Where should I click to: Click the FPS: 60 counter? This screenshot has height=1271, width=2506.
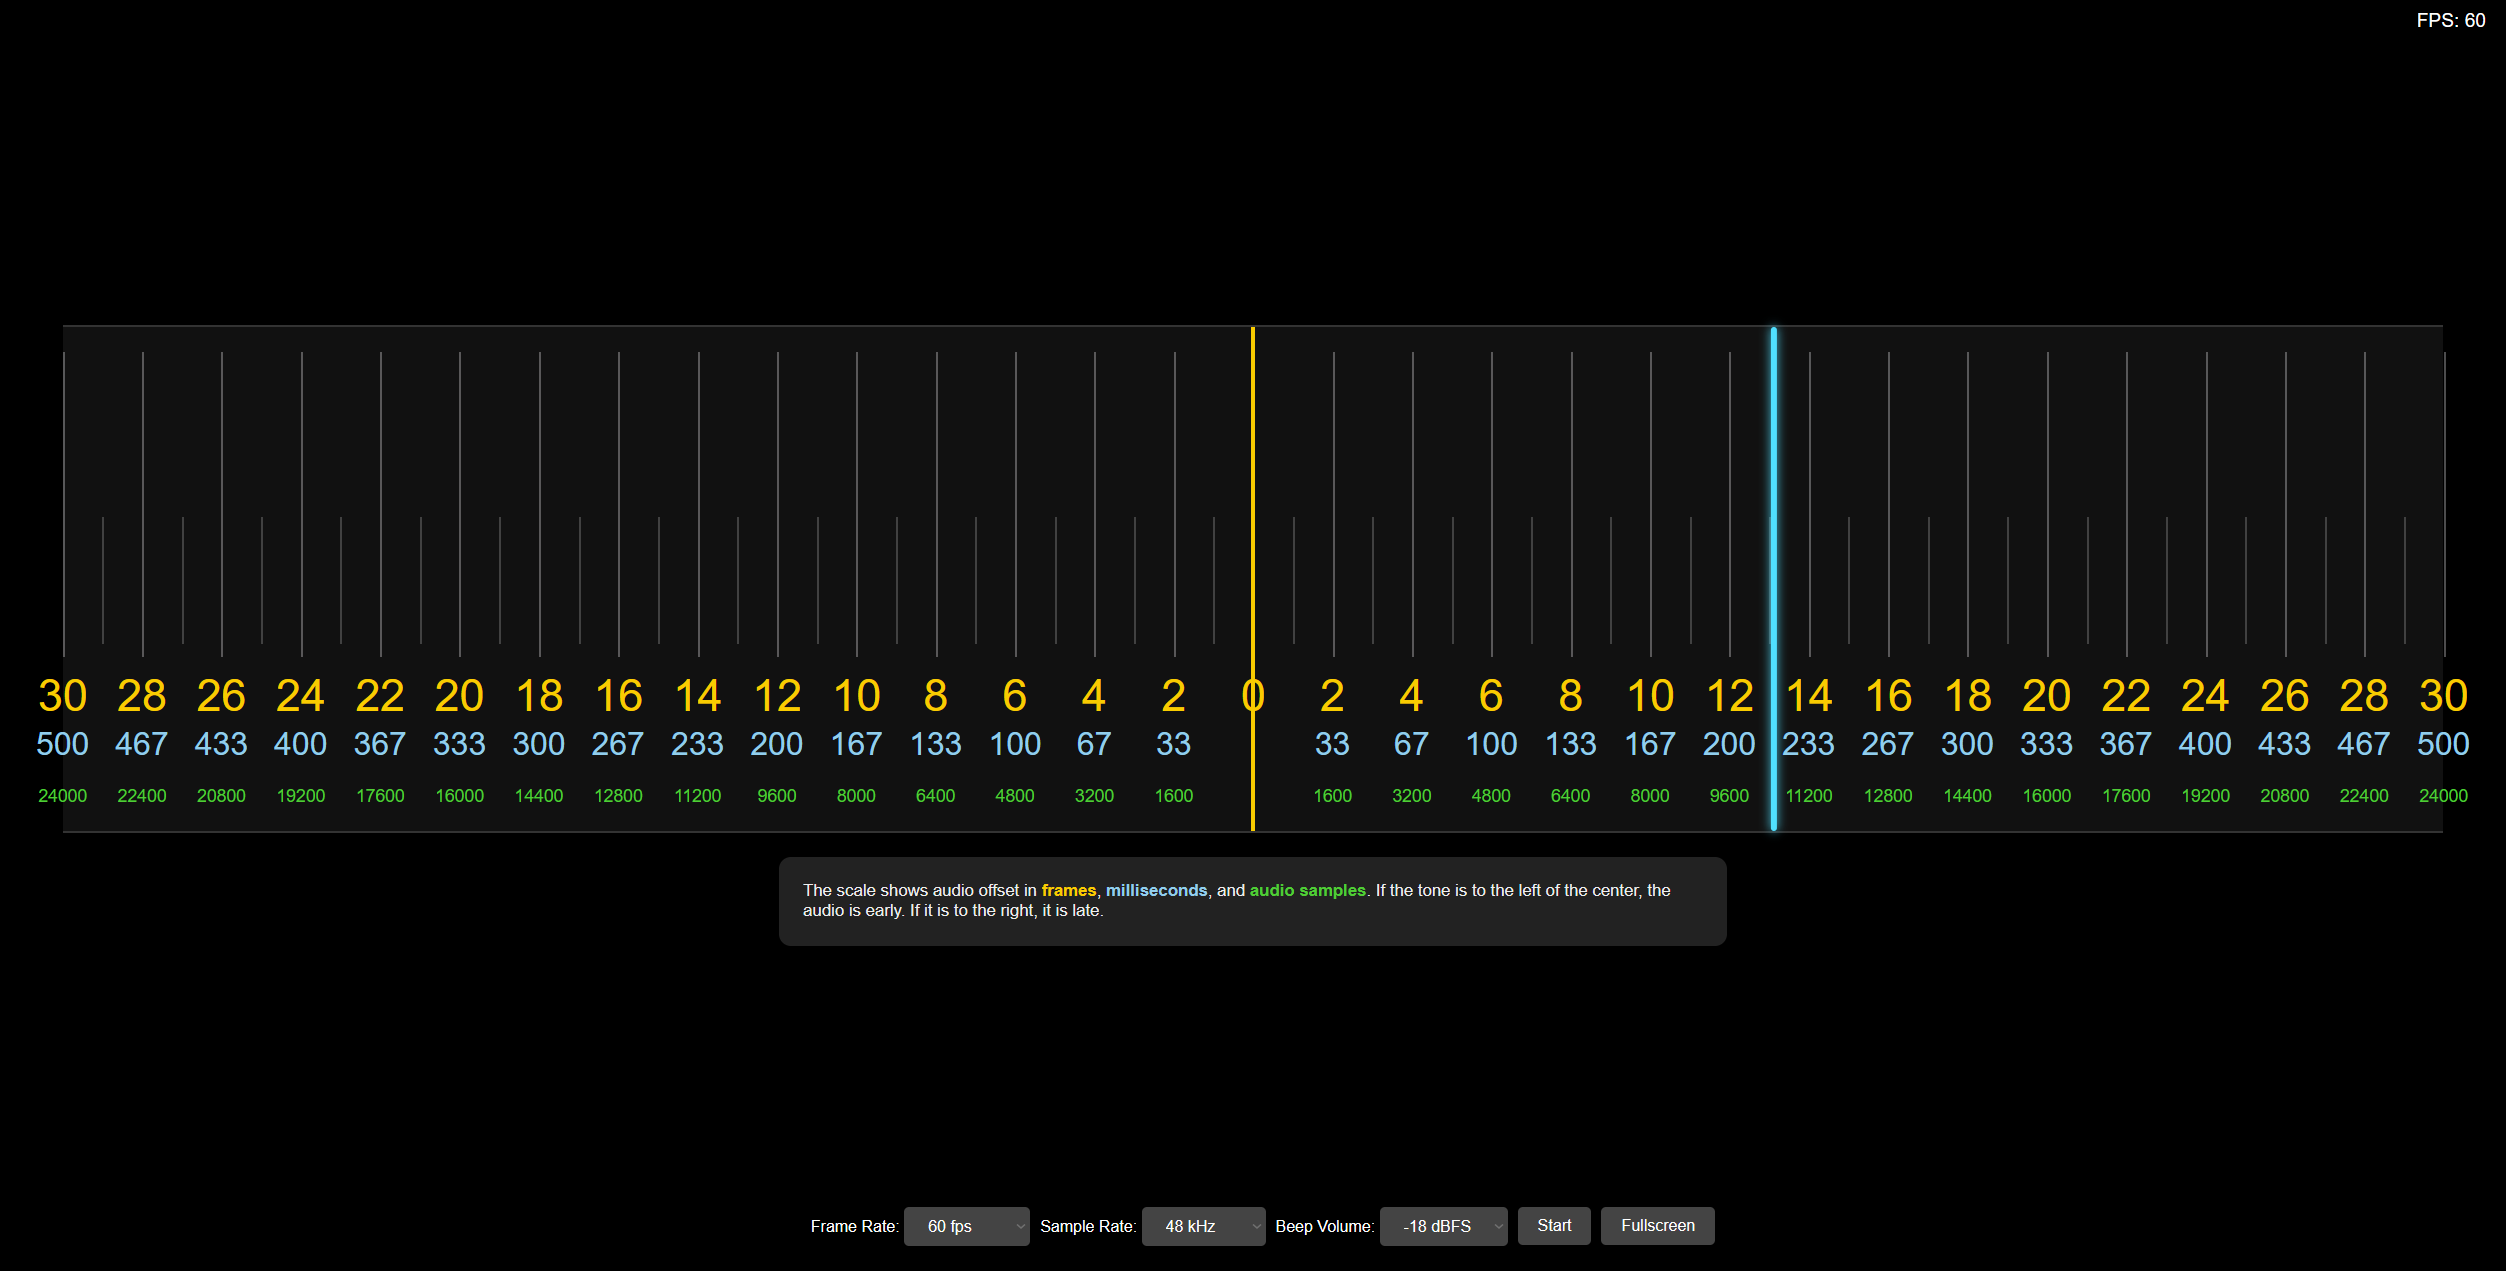pyautogui.click(x=2450, y=21)
